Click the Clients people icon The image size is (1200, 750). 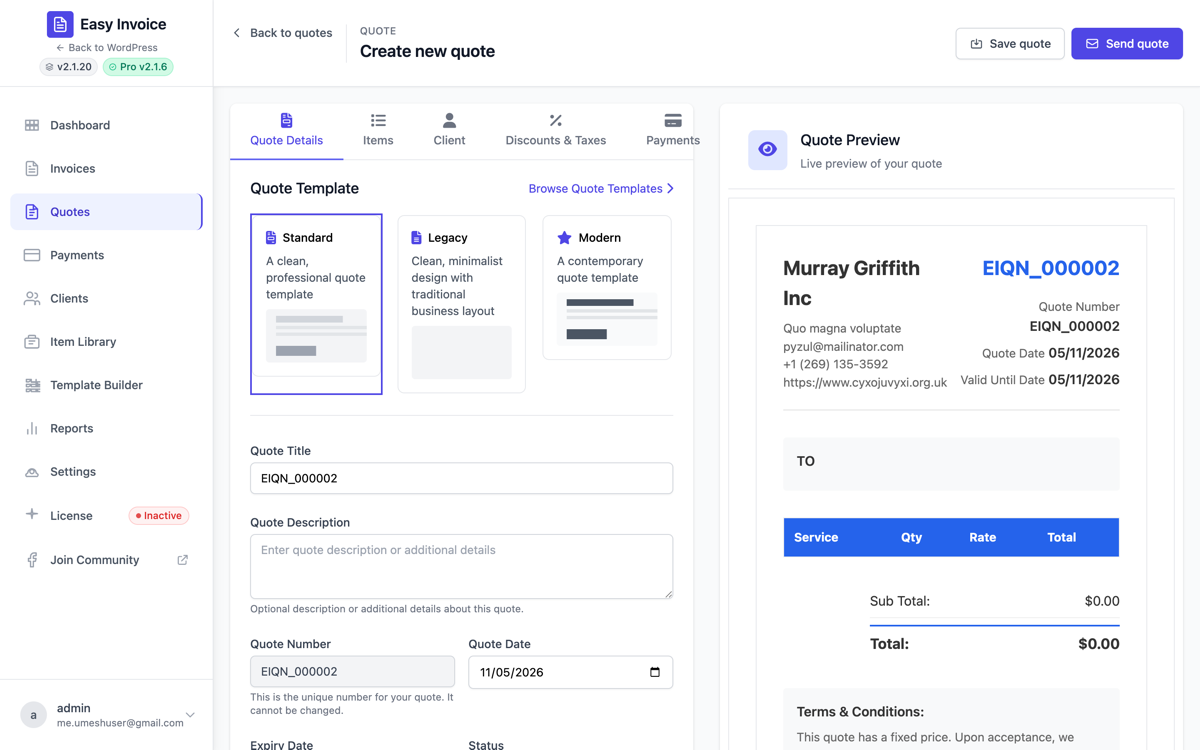[32, 298]
